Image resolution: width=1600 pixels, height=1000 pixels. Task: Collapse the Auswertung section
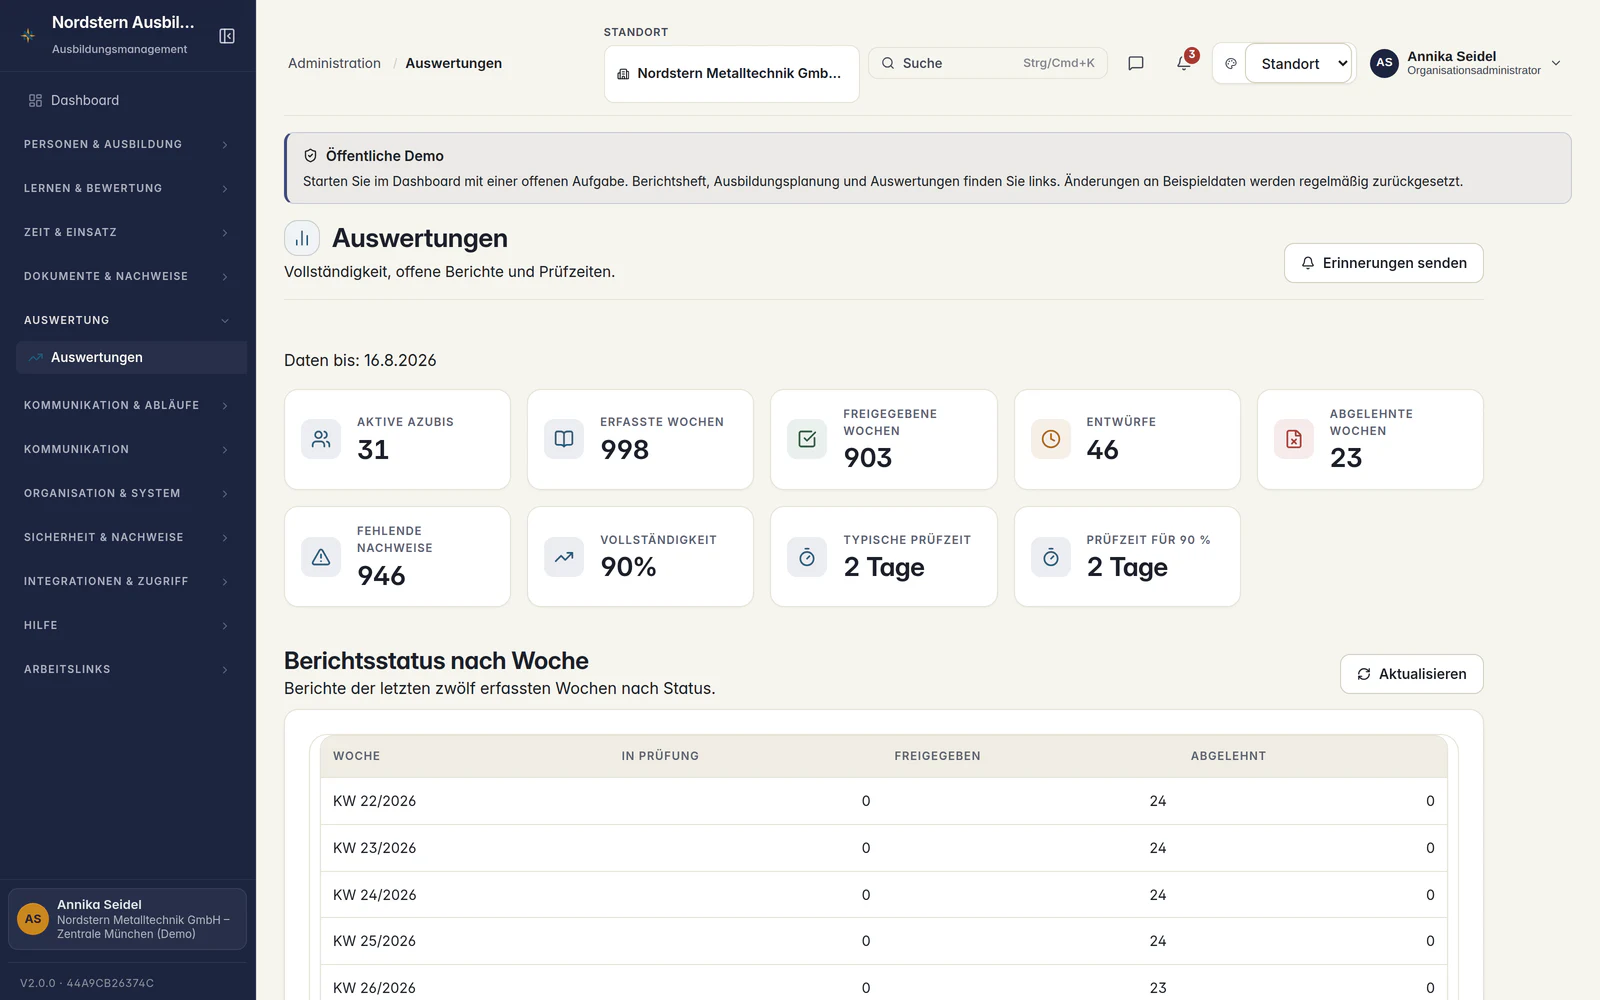(x=127, y=320)
